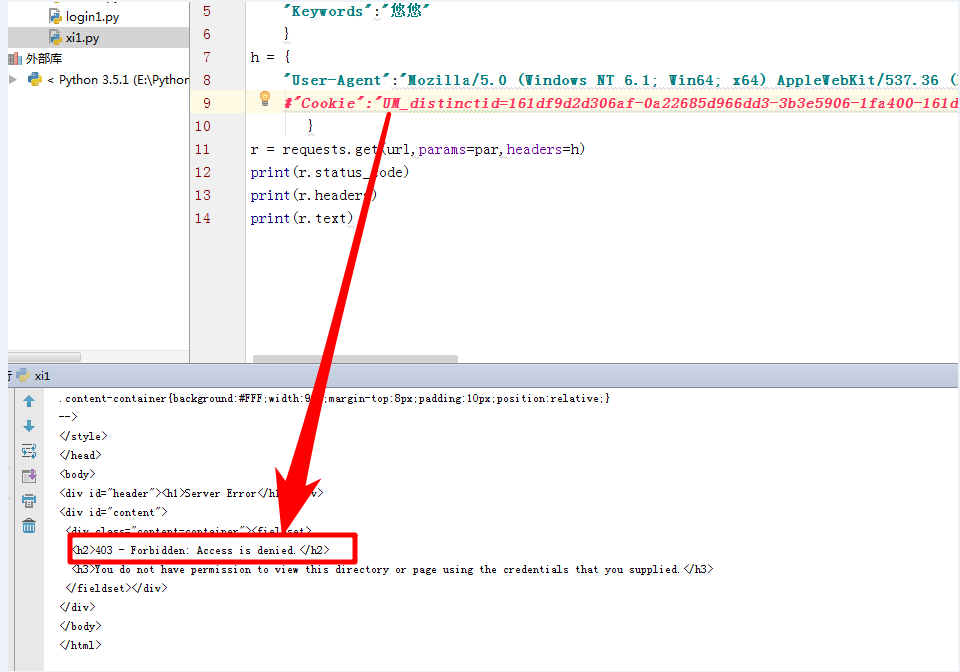Click the '</html>' line in console output

pos(80,645)
